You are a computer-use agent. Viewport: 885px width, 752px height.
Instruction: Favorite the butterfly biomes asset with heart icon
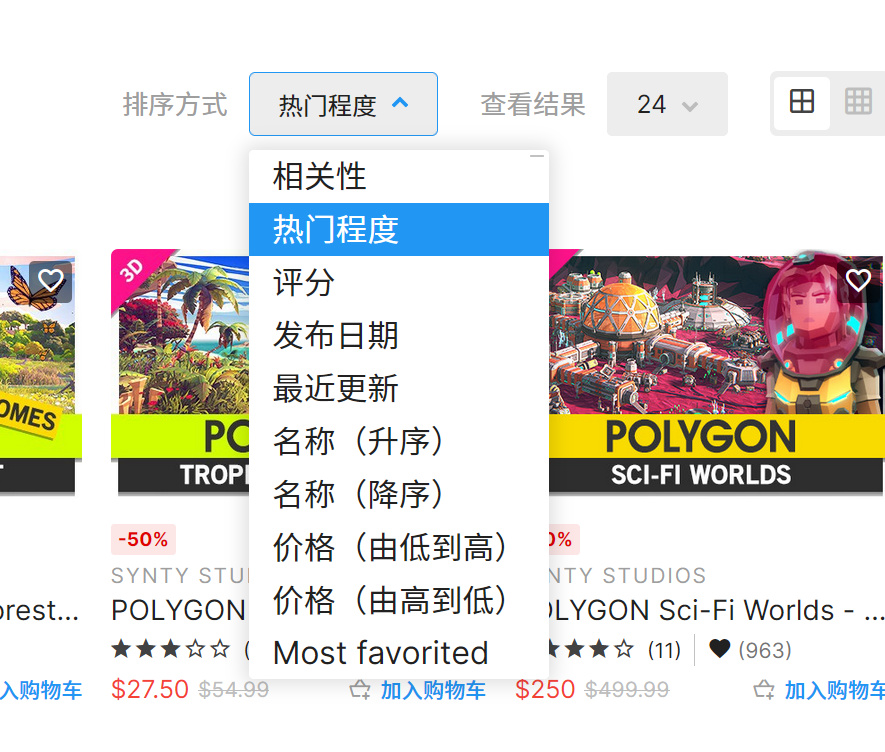point(50,281)
